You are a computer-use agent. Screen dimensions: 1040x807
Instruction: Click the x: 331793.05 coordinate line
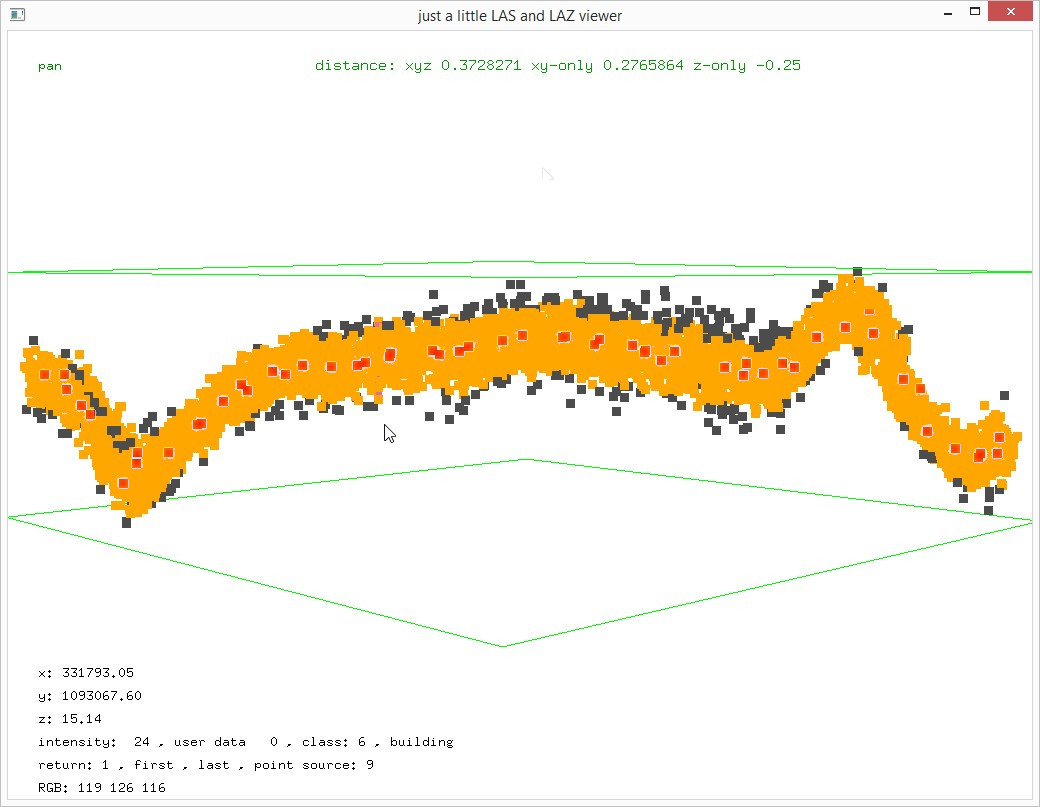point(86,672)
